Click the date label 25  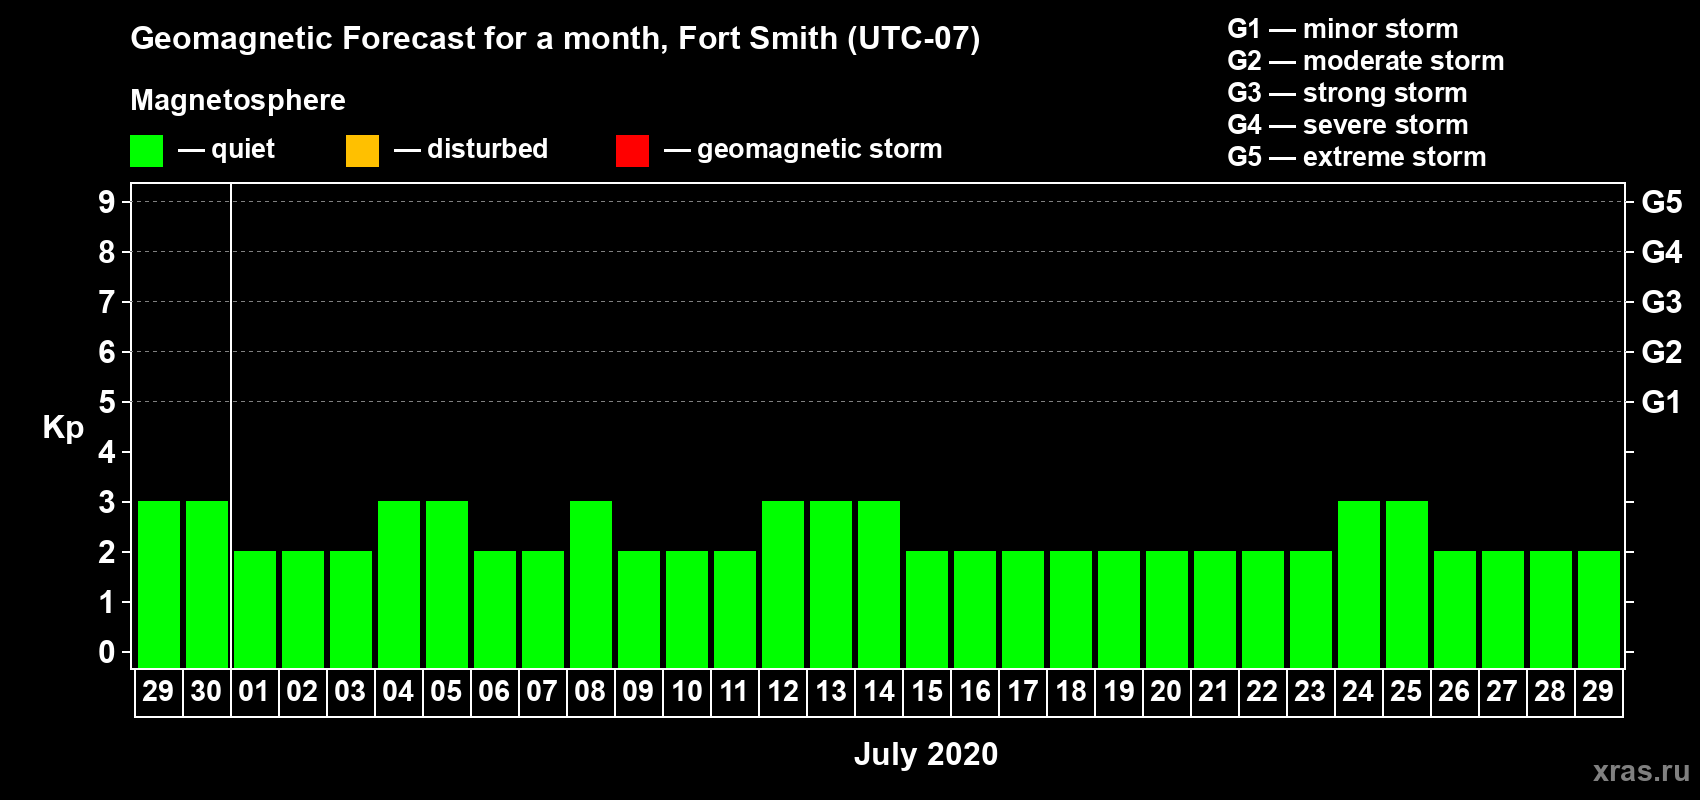click(x=1406, y=691)
